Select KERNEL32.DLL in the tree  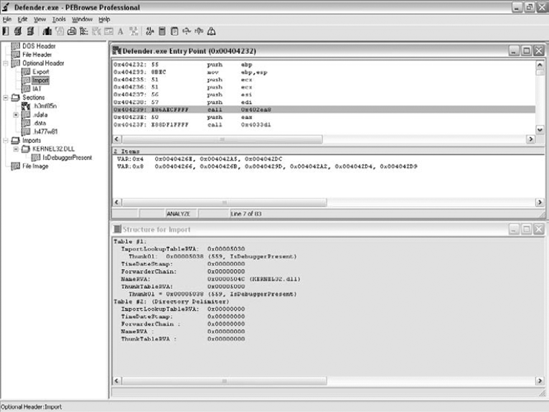pyautogui.click(x=53, y=149)
